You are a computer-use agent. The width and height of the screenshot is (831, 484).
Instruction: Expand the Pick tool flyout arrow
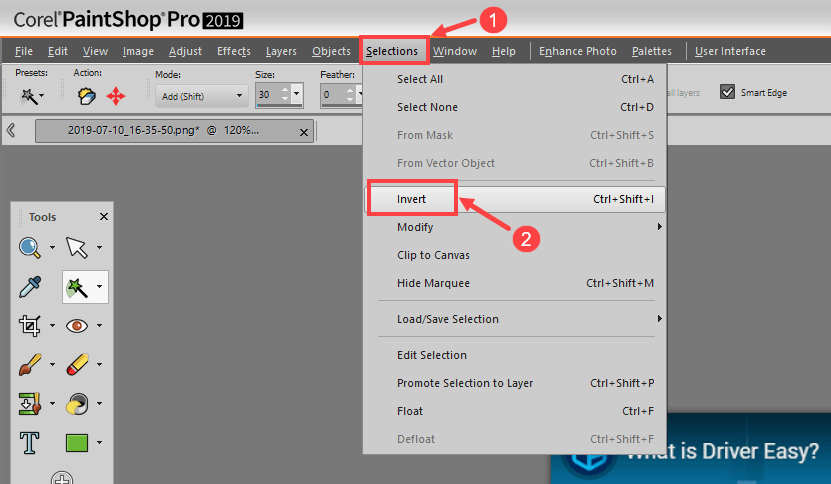click(x=99, y=248)
